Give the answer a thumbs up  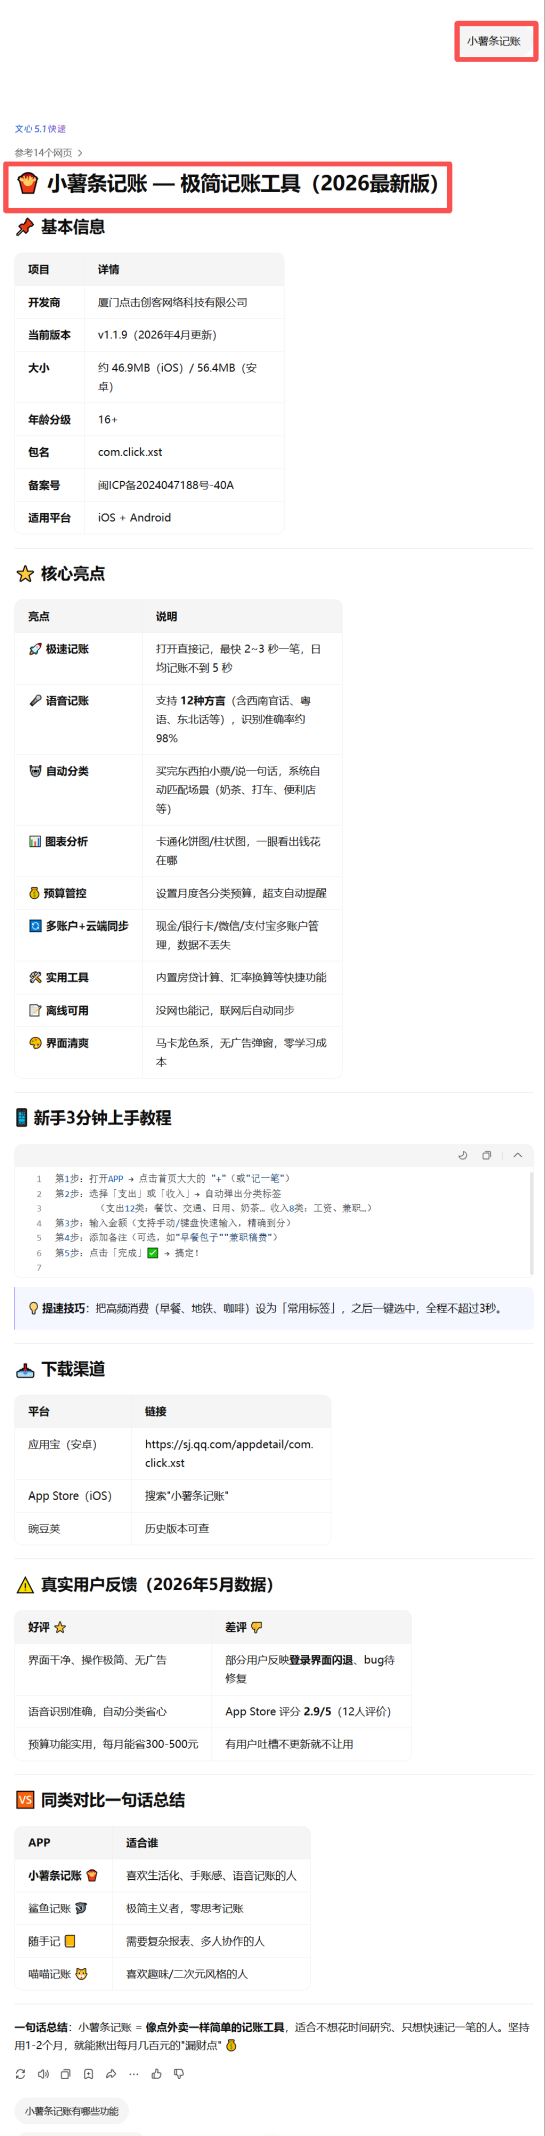tap(157, 2074)
